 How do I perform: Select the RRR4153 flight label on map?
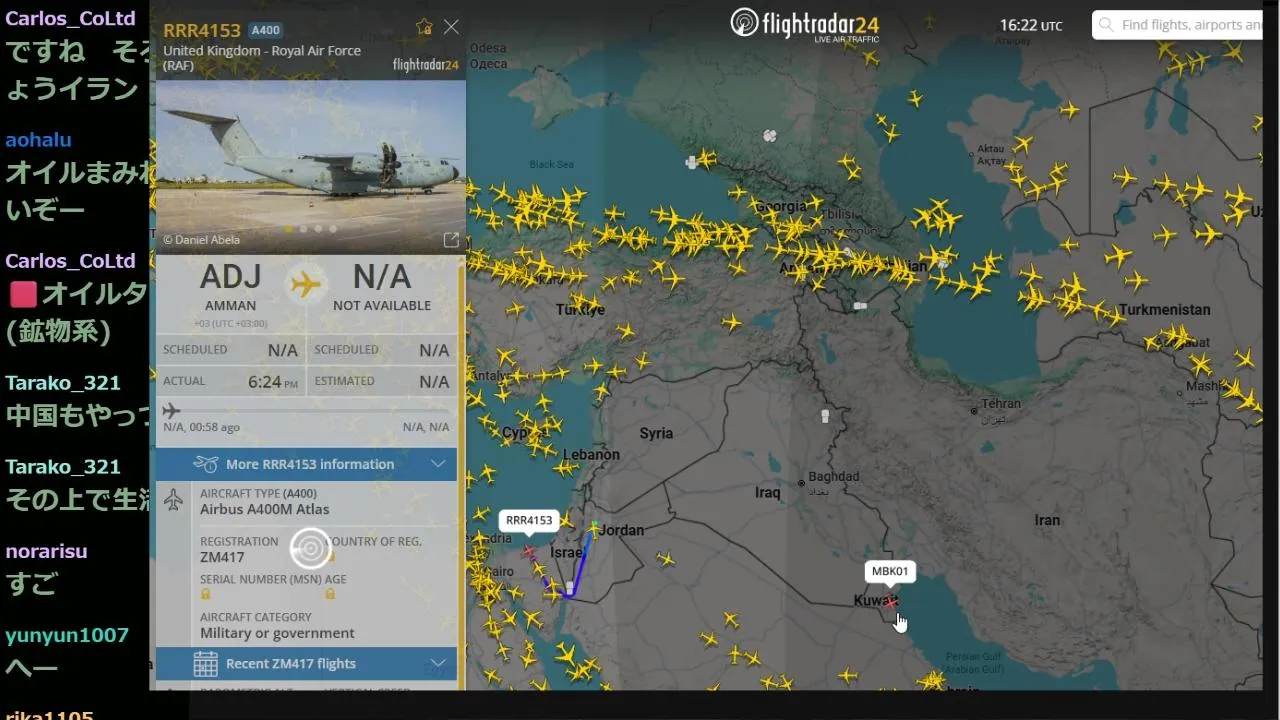click(529, 520)
